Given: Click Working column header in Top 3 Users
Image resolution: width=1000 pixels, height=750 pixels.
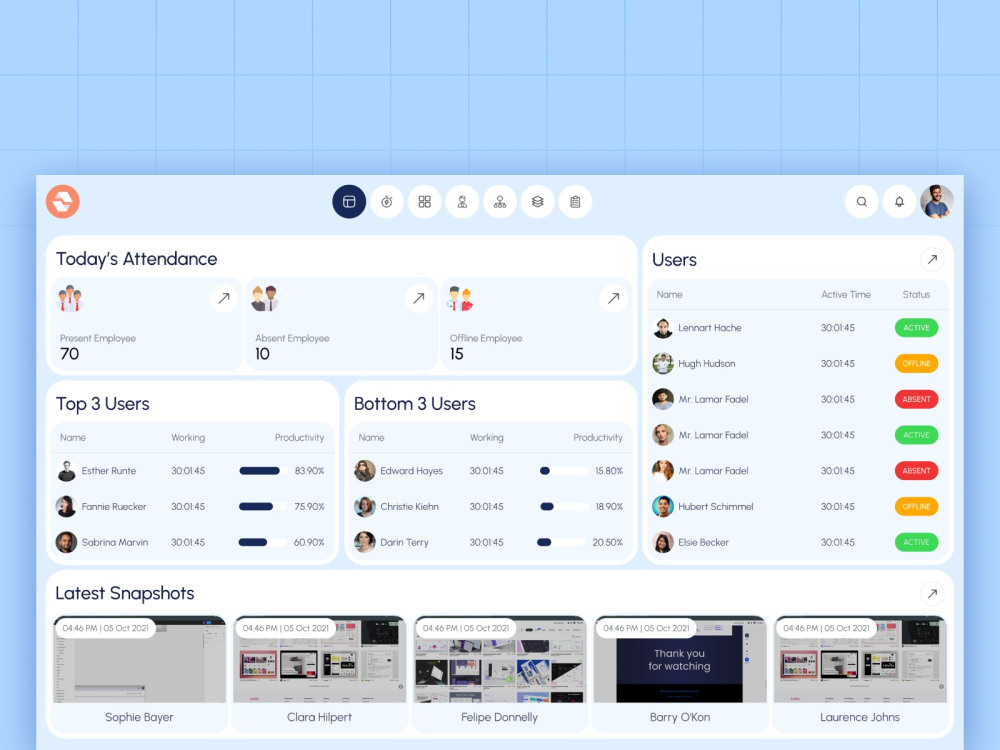Looking at the screenshot, I should click(188, 438).
